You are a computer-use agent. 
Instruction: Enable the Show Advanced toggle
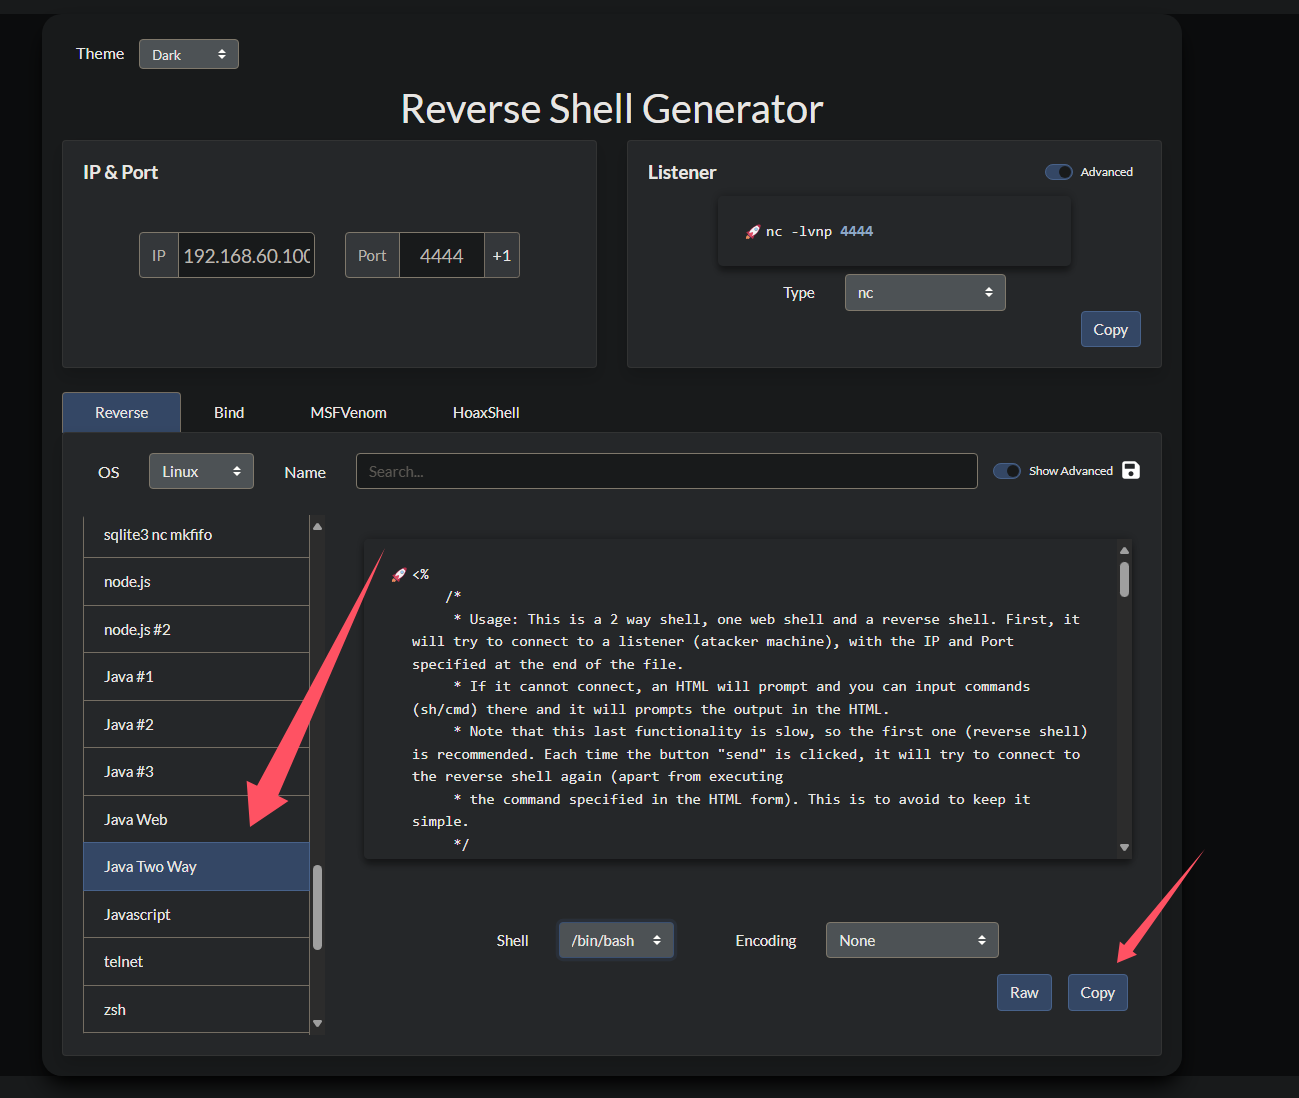[1006, 471]
